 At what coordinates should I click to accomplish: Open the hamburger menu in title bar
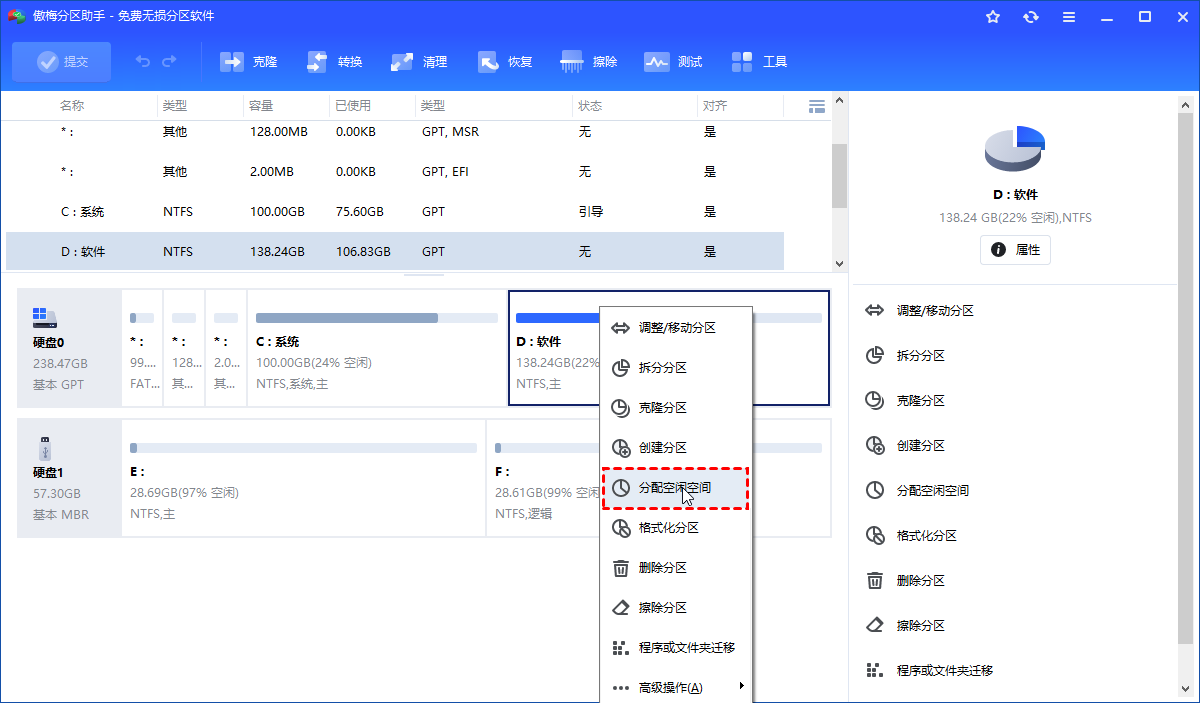1069,17
